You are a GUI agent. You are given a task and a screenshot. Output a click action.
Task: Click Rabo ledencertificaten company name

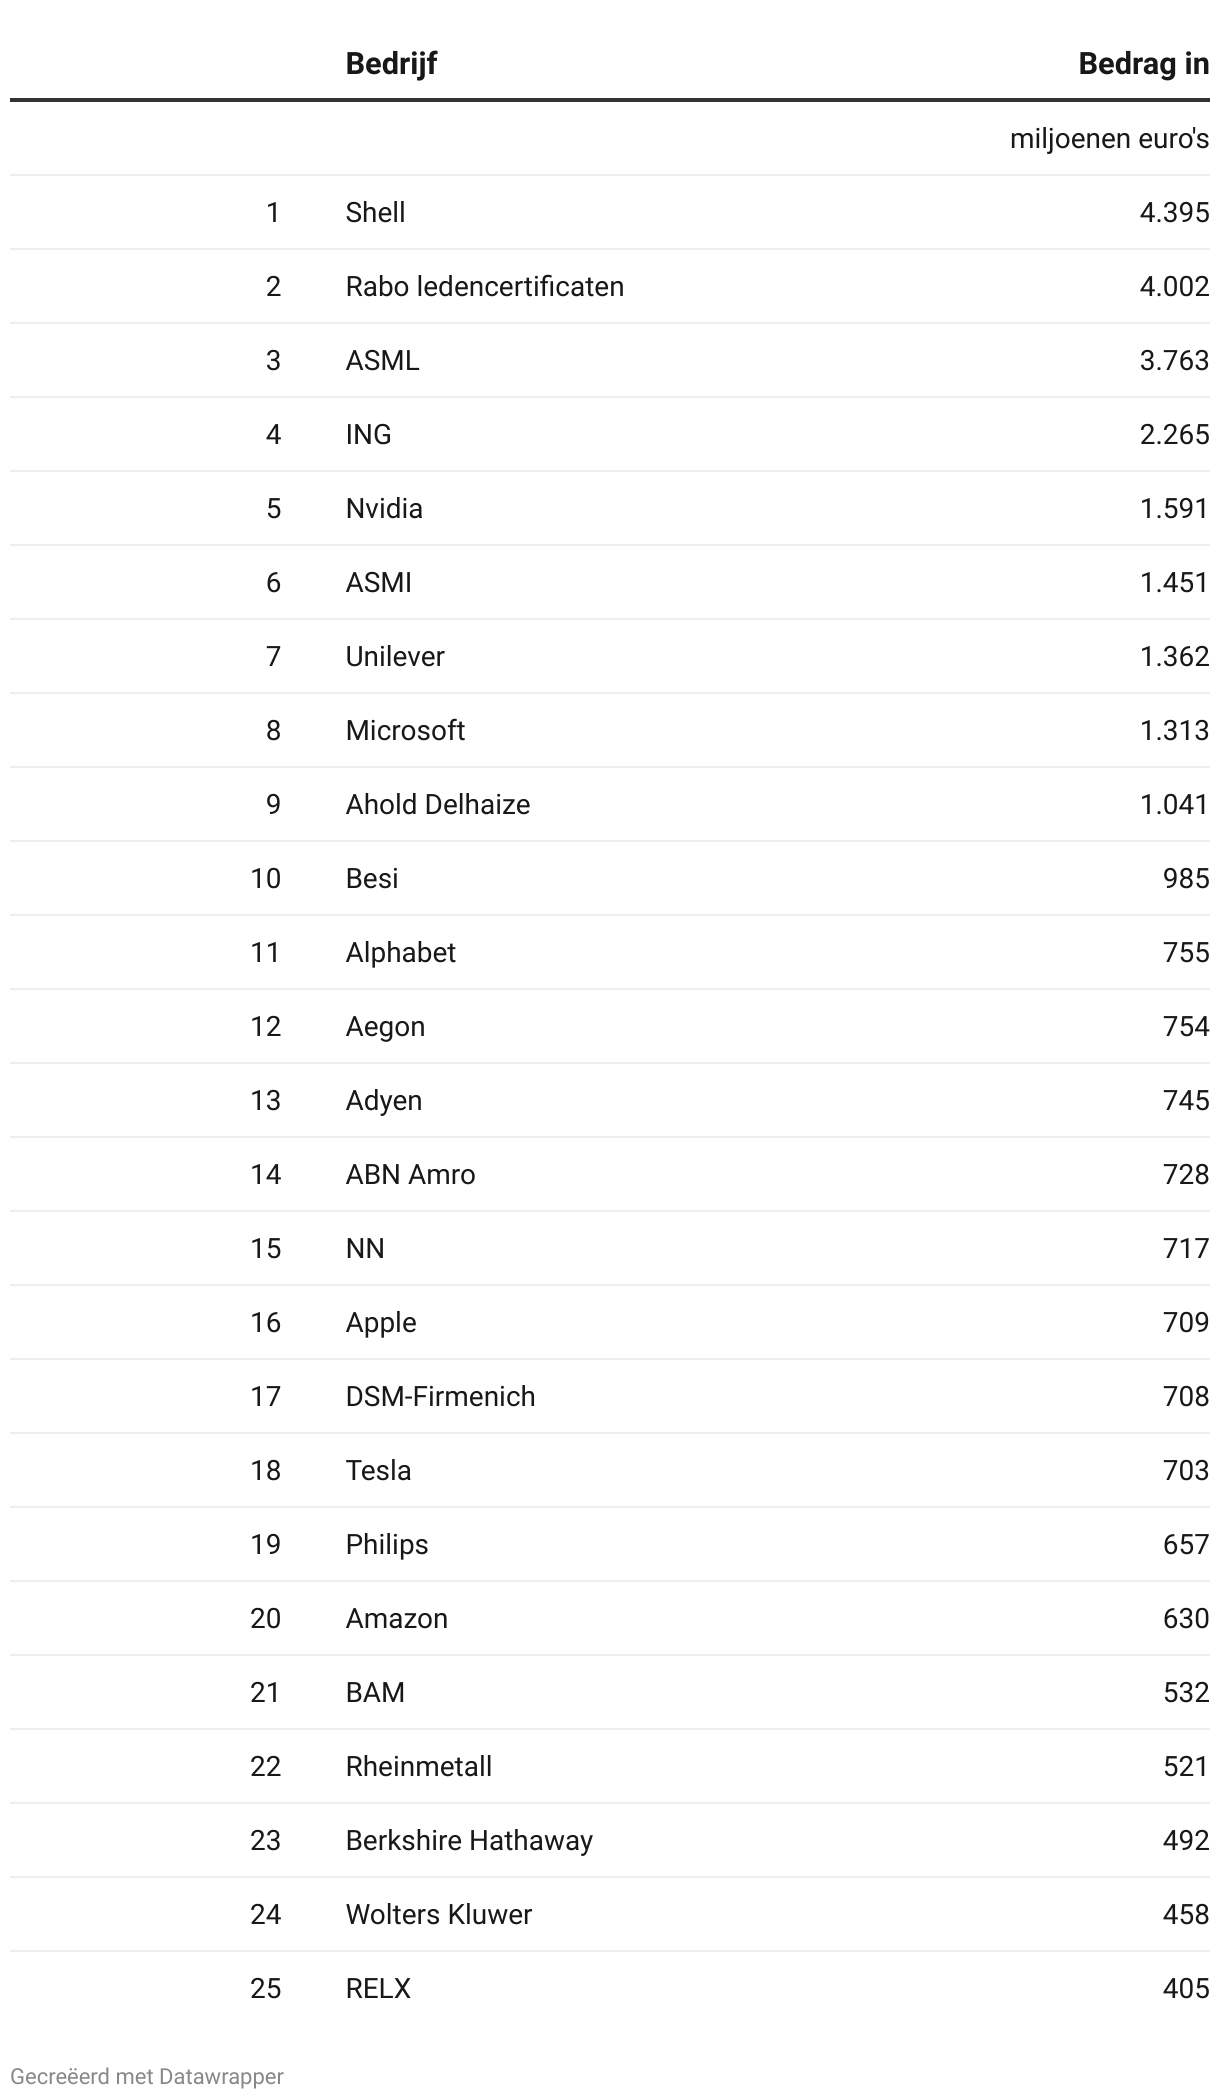coord(484,287)
